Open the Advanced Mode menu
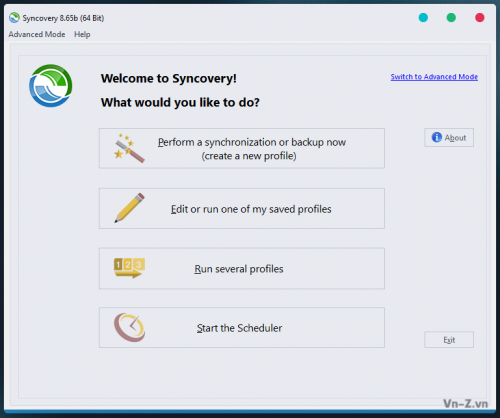500x418 pixels. 37,34
